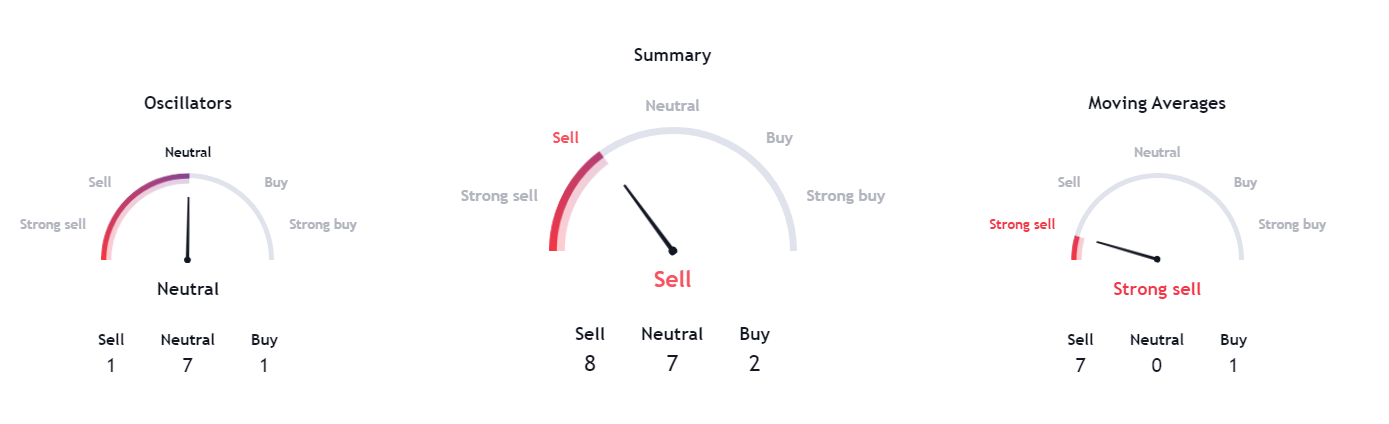
Task: Click the bold Neutral result under Oscillators gauge
Action: click(188, 289)
